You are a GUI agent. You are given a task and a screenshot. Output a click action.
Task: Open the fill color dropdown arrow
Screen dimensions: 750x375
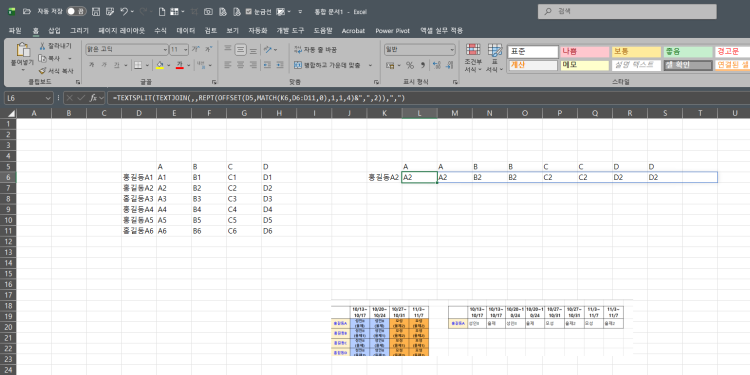click(x=169, y=65)
